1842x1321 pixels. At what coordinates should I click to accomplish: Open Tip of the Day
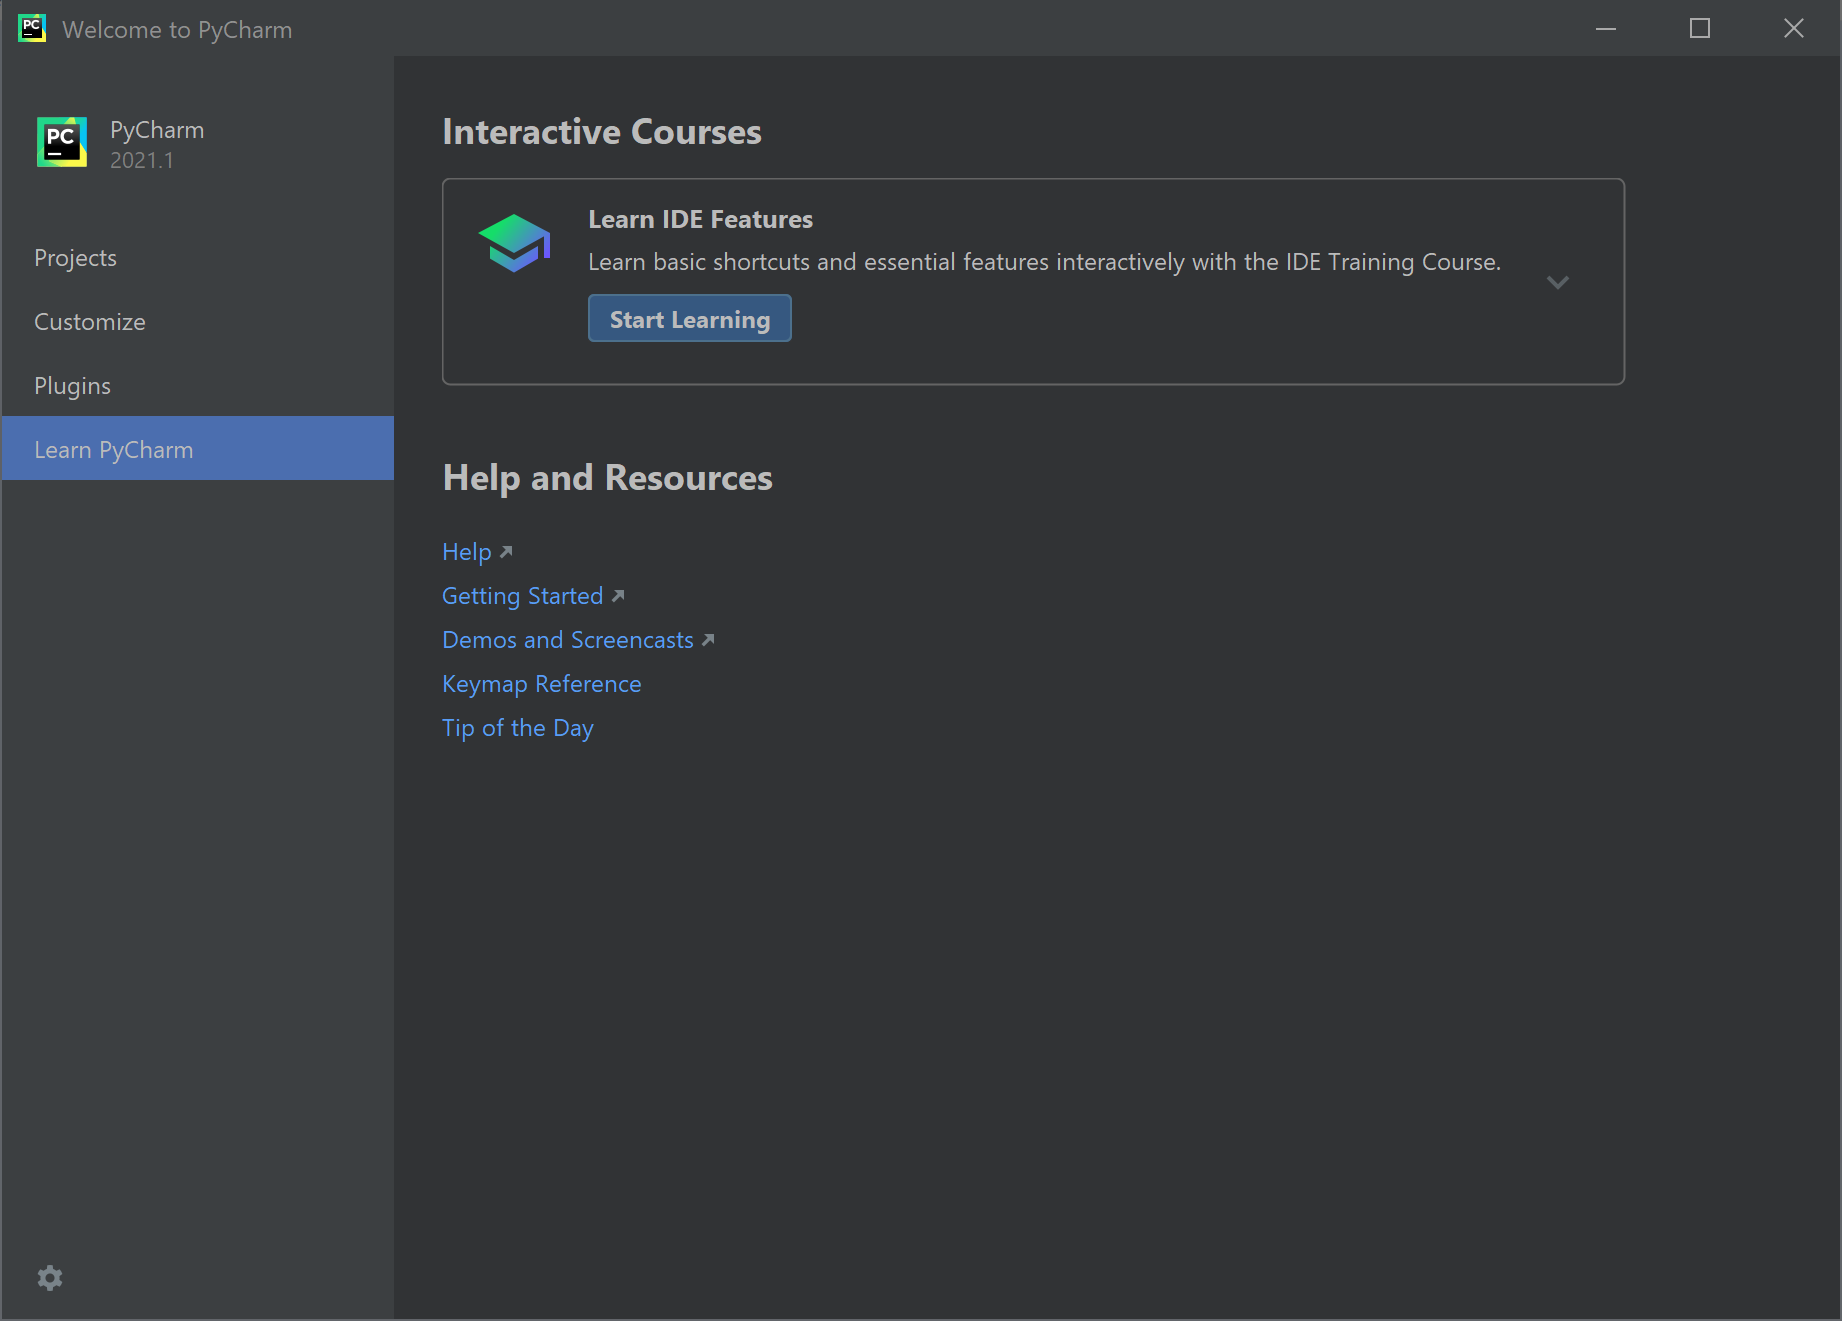[518, 728]
